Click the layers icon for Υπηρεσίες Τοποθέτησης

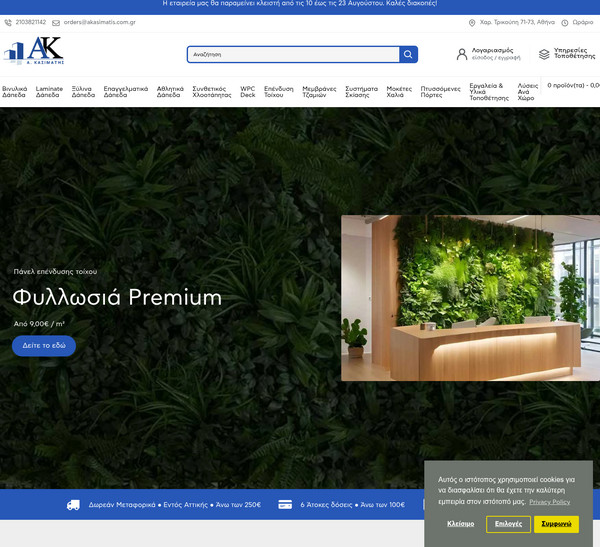click(544, 54)
